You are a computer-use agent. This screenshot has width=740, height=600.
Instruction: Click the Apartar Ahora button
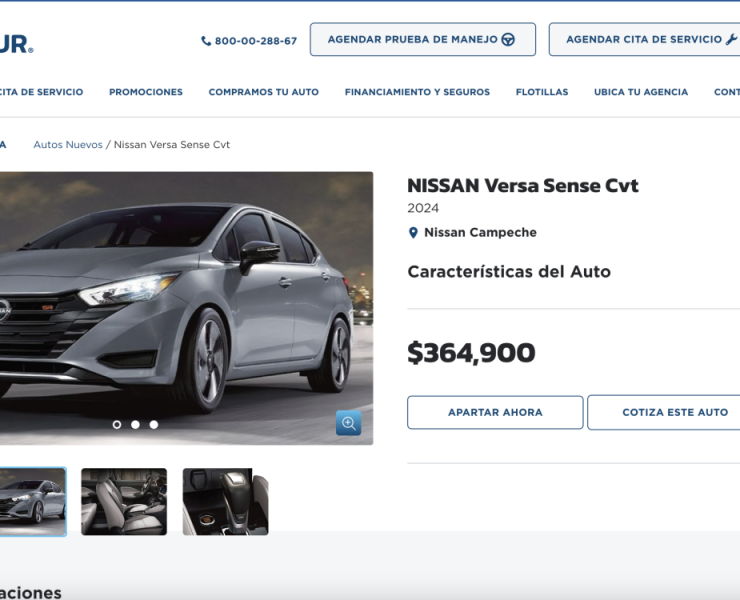coord(495,413)
